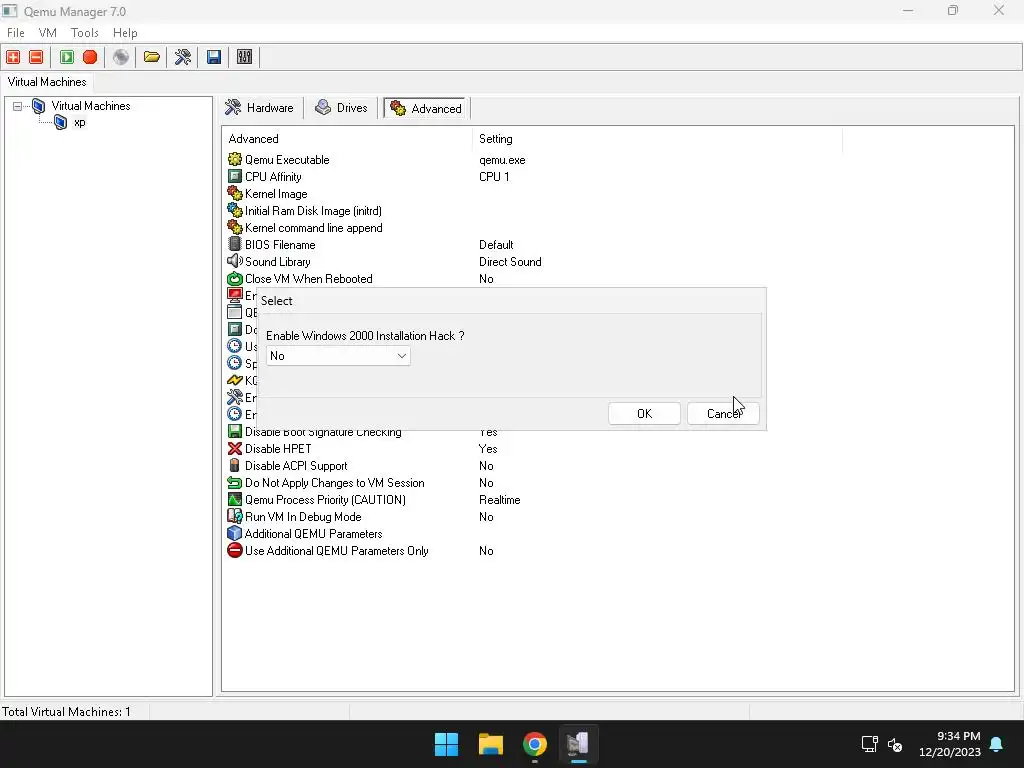The image size is (1024, 768).
Task: Collapse the Virtual Machines tree node
Action: (18, 106)
